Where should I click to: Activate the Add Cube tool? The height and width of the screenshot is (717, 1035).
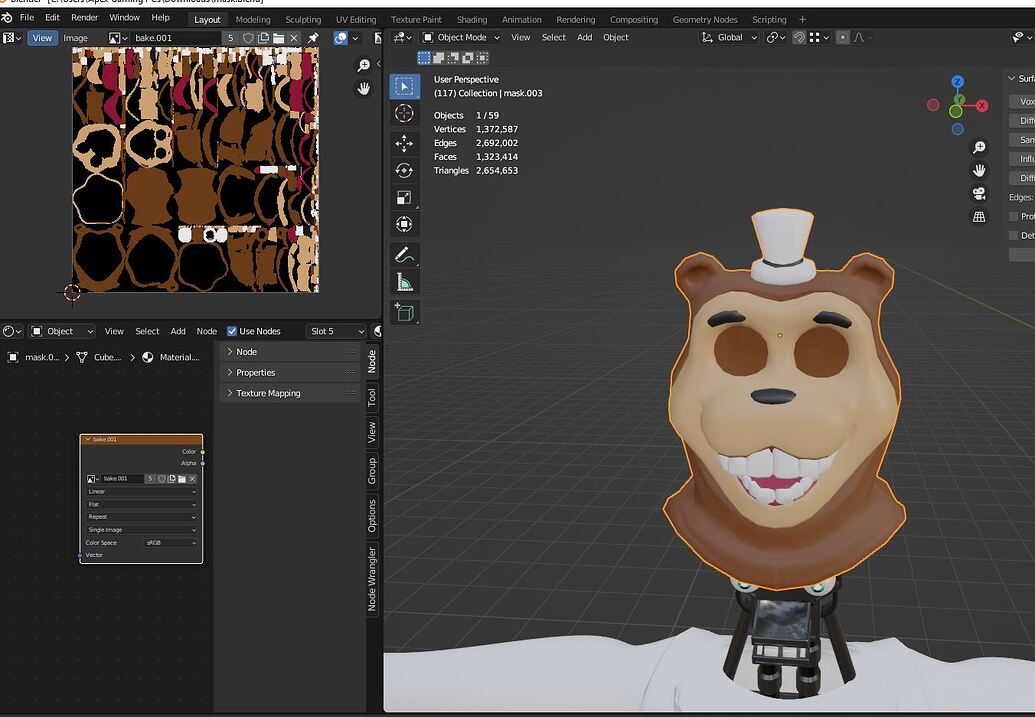coord(404,312)
